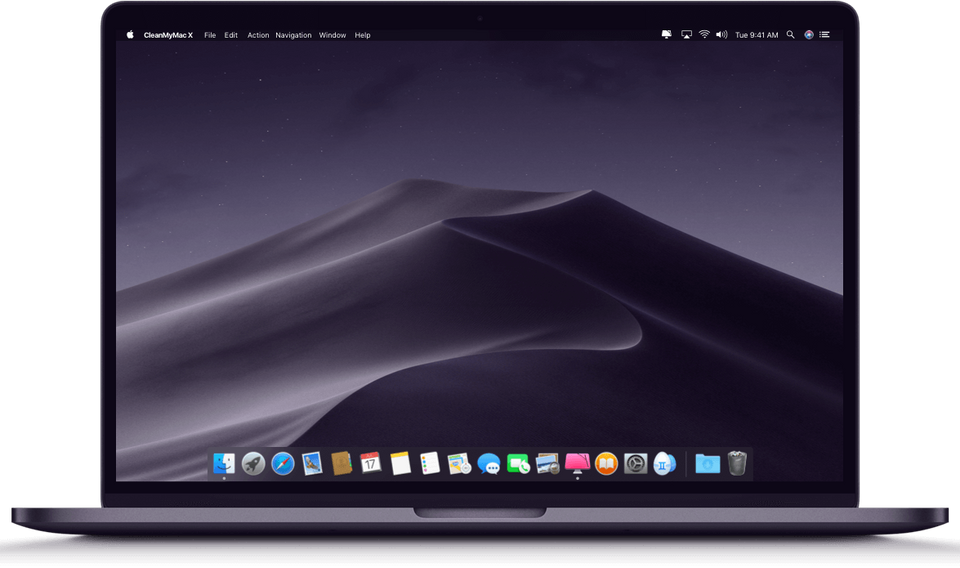The width and height of the screenshot is (960, 568).
Task: Open Launchpad rocket icon in Dock
Action: point(253,463)
